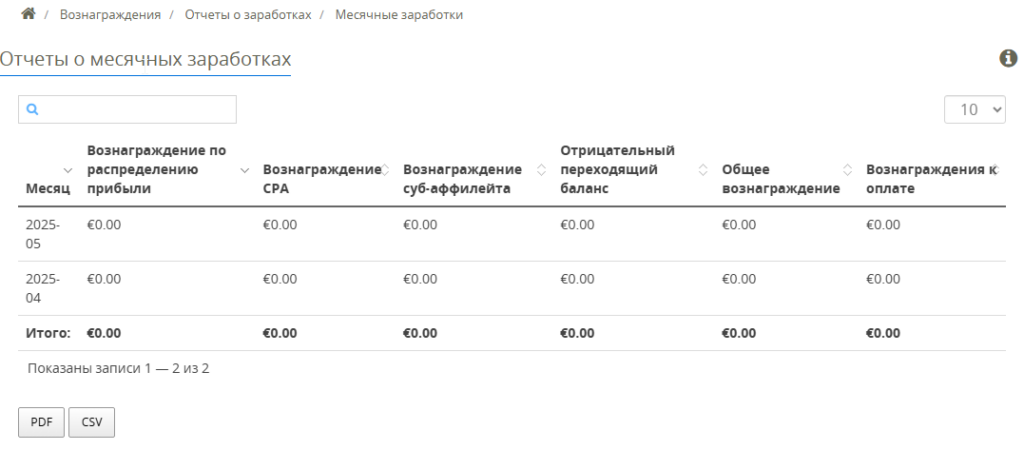Screen dimensions: 1024x450
Task: Open the rows-per-page dropdown showing 10
Action: 974,110
